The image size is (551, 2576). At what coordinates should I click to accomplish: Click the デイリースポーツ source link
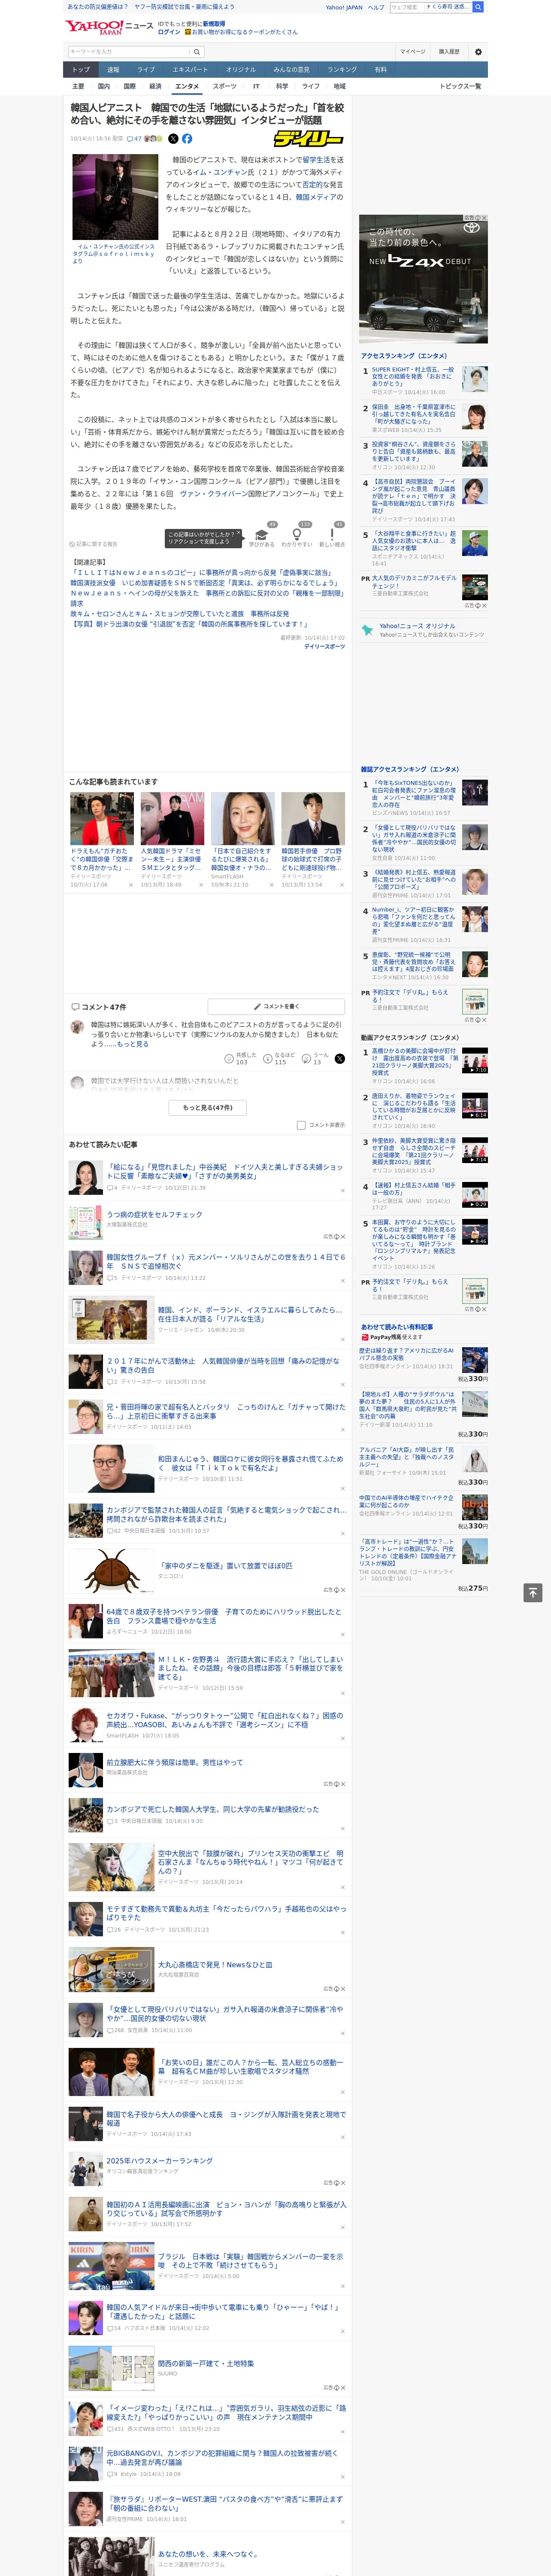click(324, 647)
